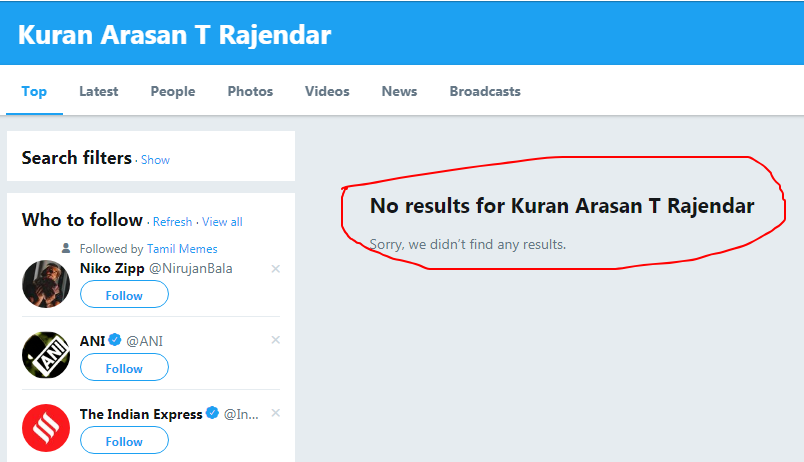Click ANI verified badge

(115, 339)
